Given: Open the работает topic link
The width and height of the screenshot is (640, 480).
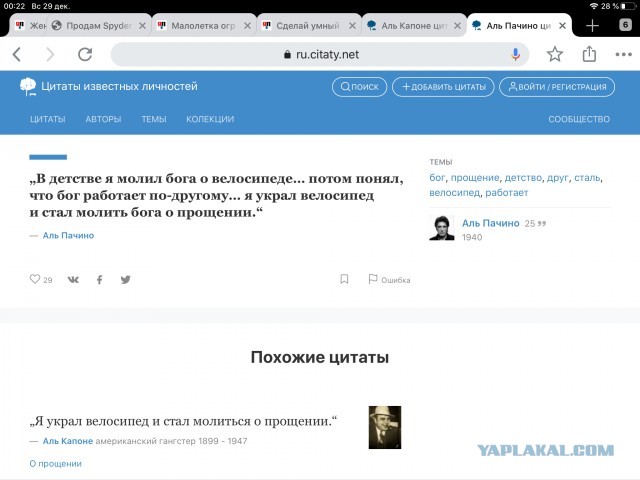Looking at the screenshot, I should [507, 193].
